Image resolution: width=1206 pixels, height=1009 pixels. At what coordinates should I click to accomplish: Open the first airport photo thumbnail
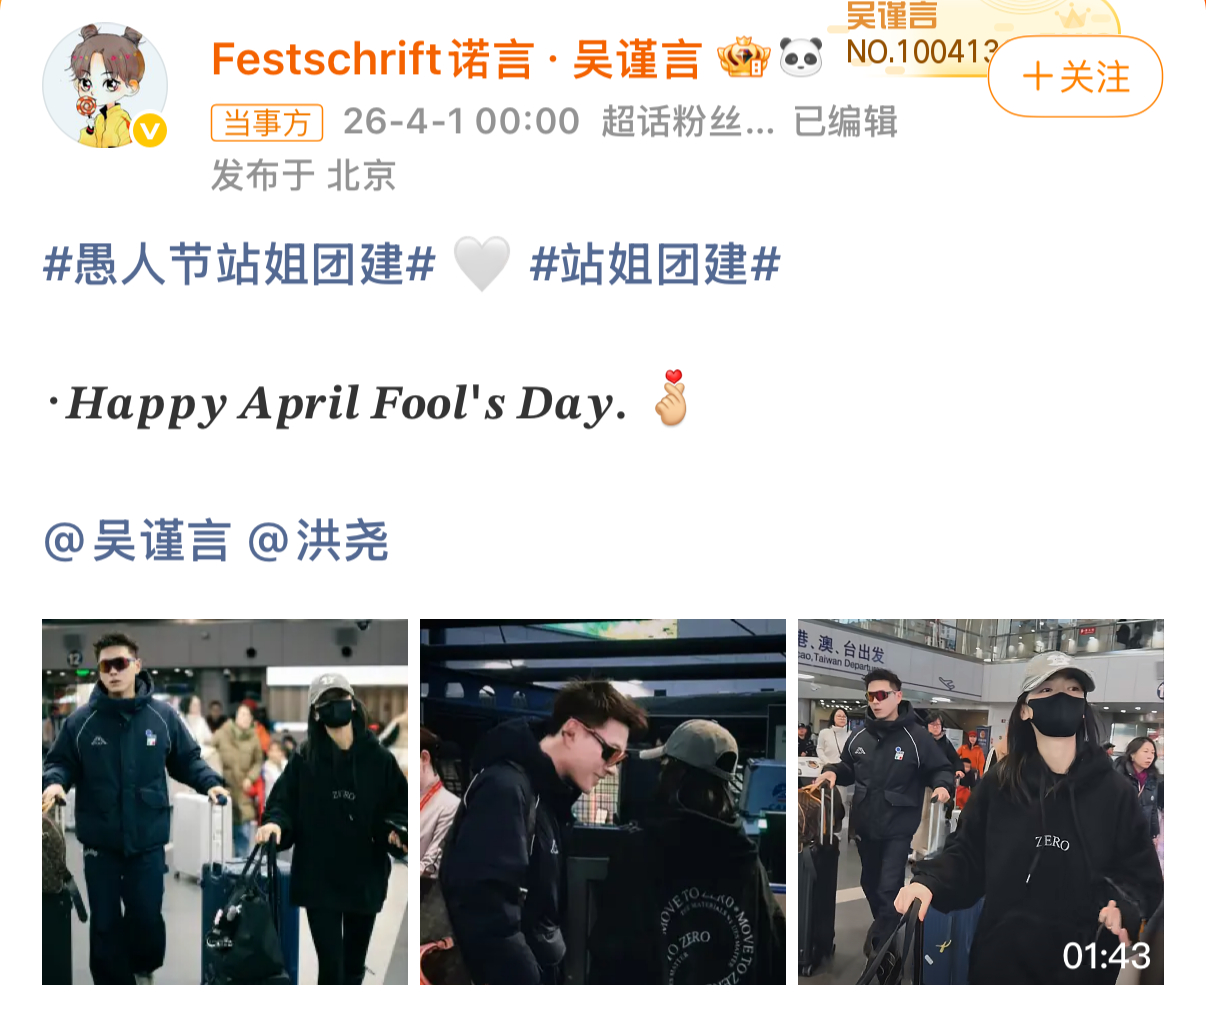(x=225, y=802)
